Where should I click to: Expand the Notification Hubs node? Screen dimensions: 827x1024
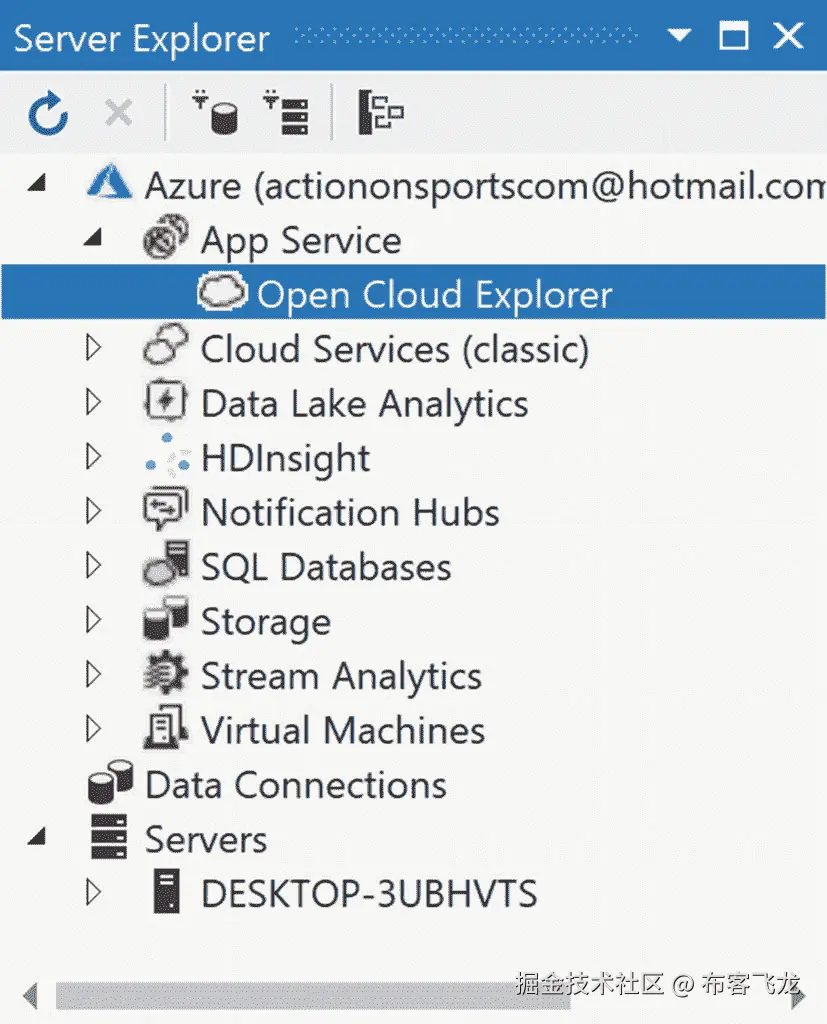point(93,511)
